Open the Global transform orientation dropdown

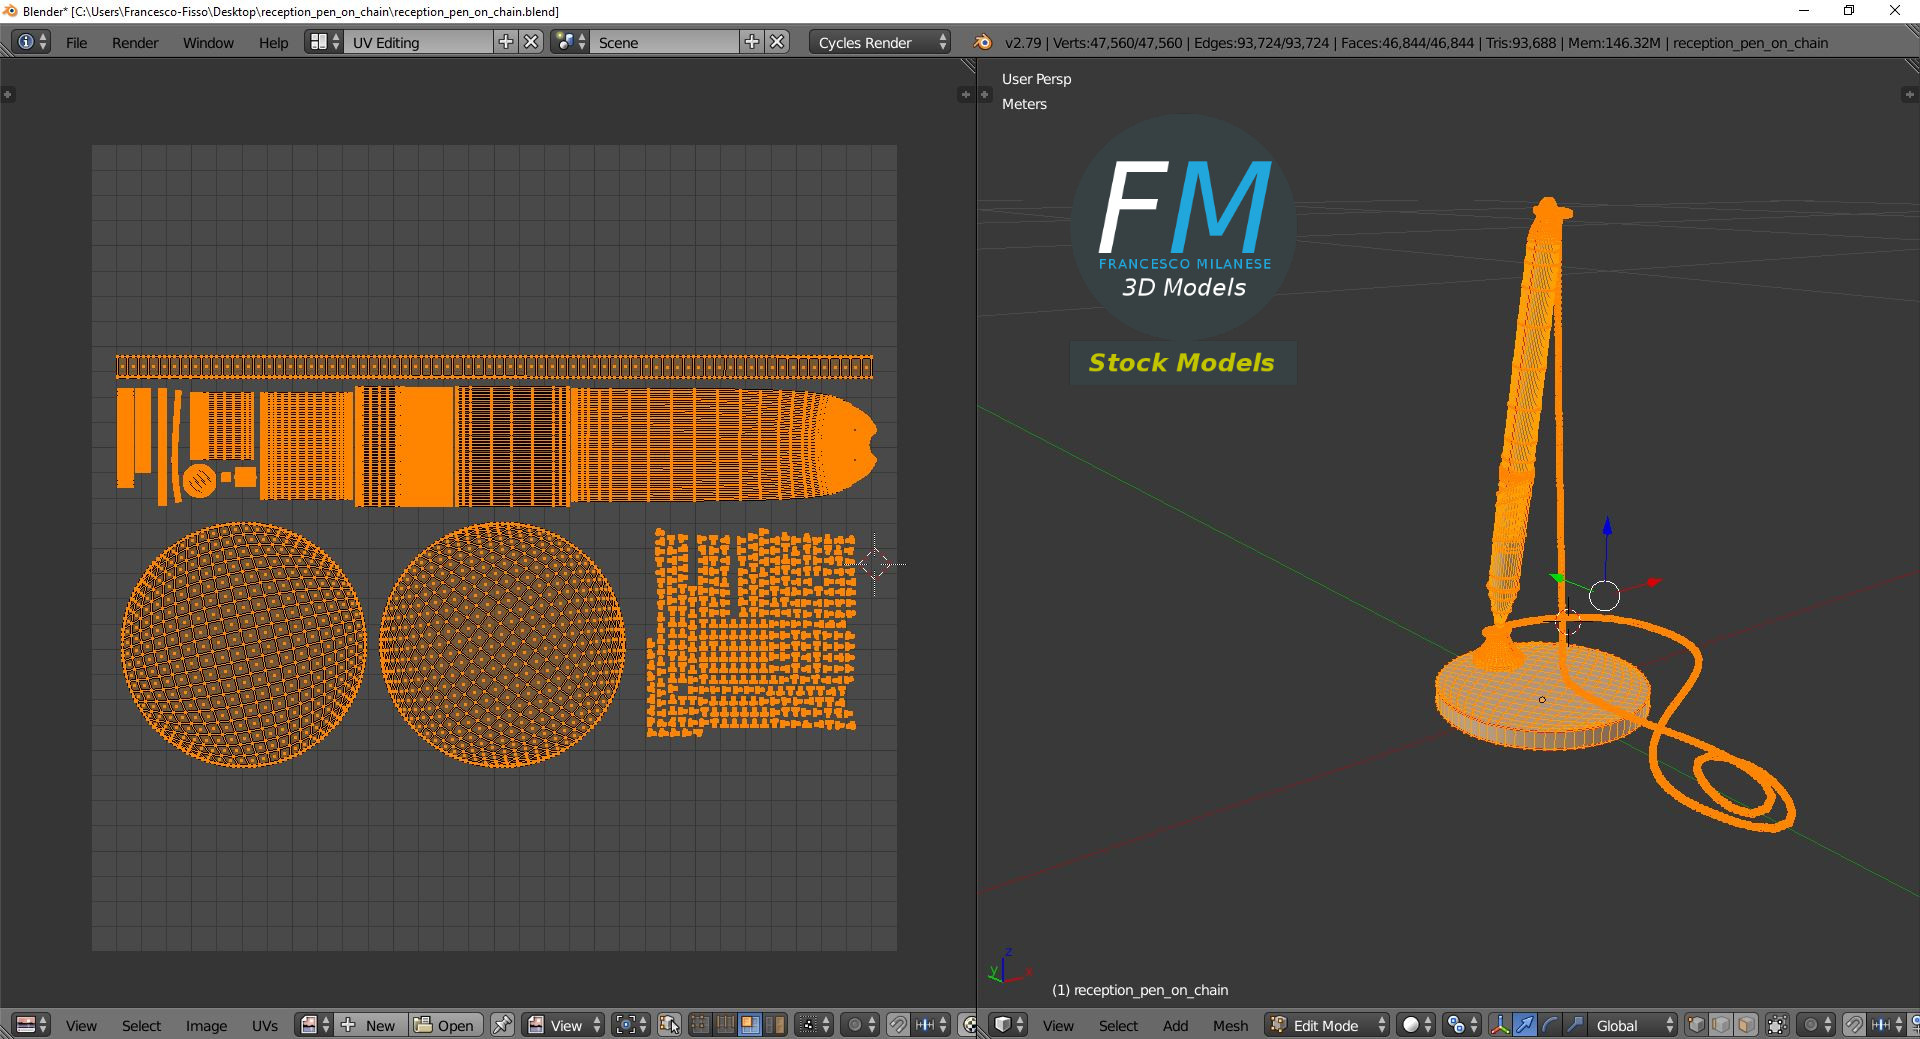[x=1630, y=1025]
